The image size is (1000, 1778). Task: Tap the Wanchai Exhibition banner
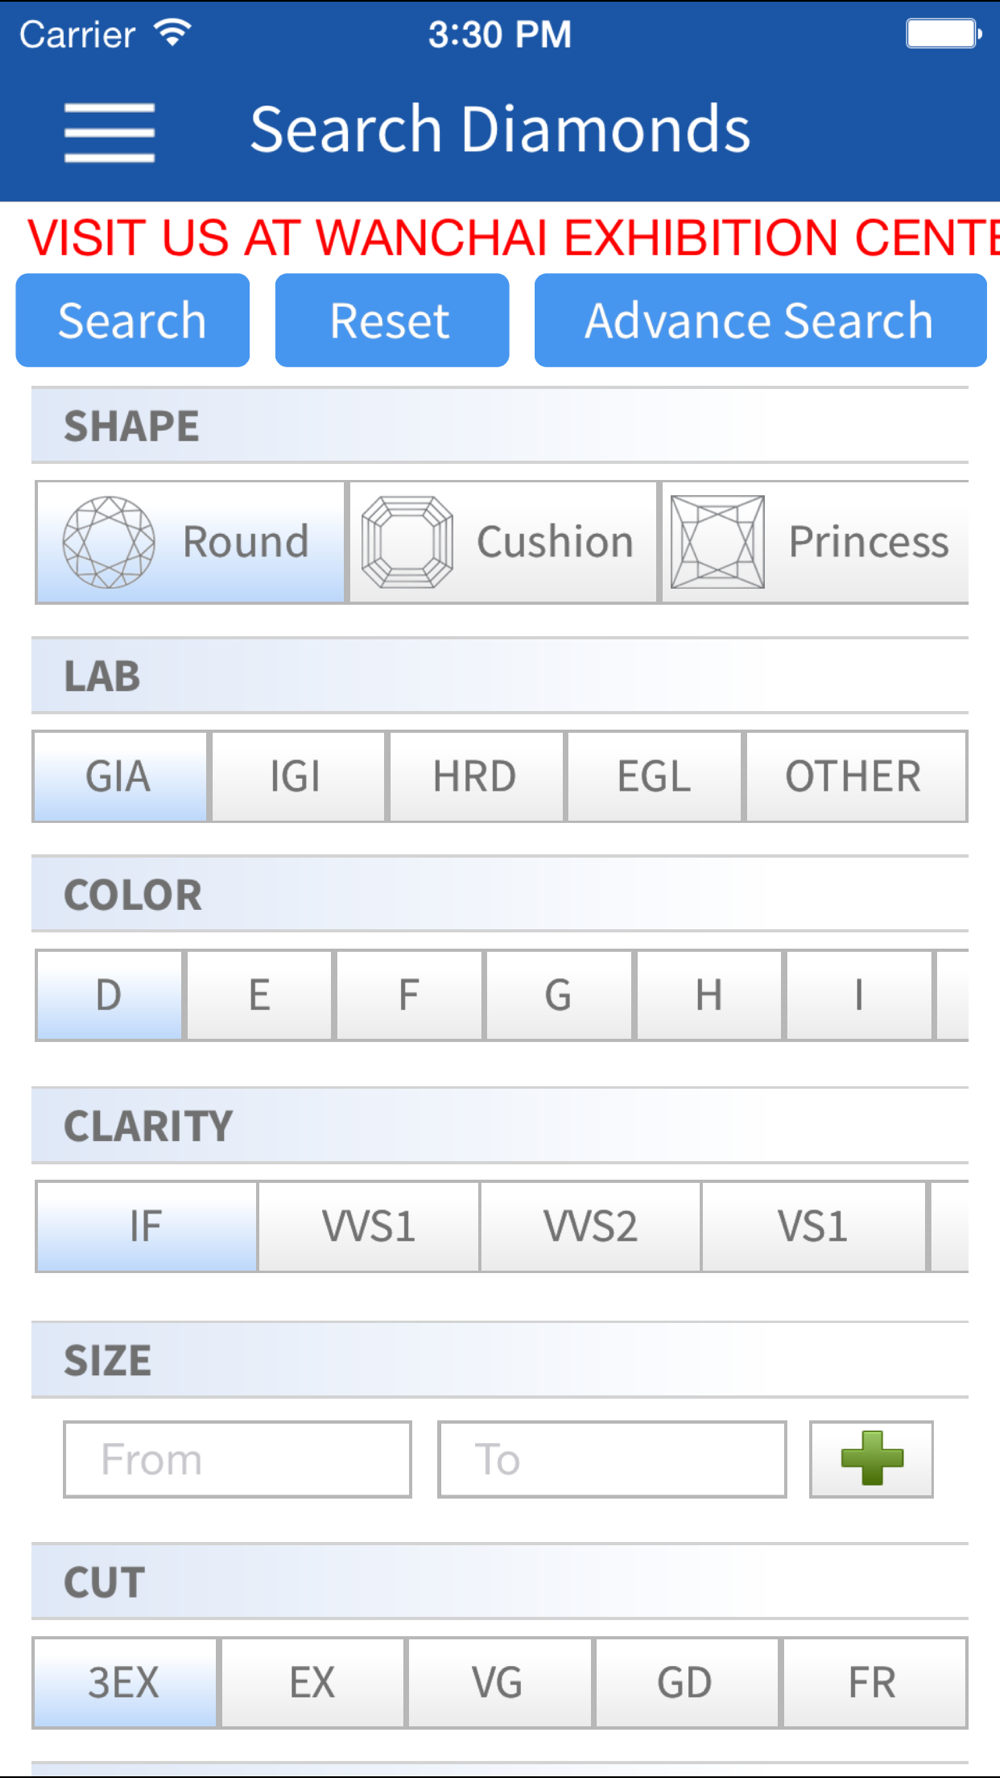point(513,238)
